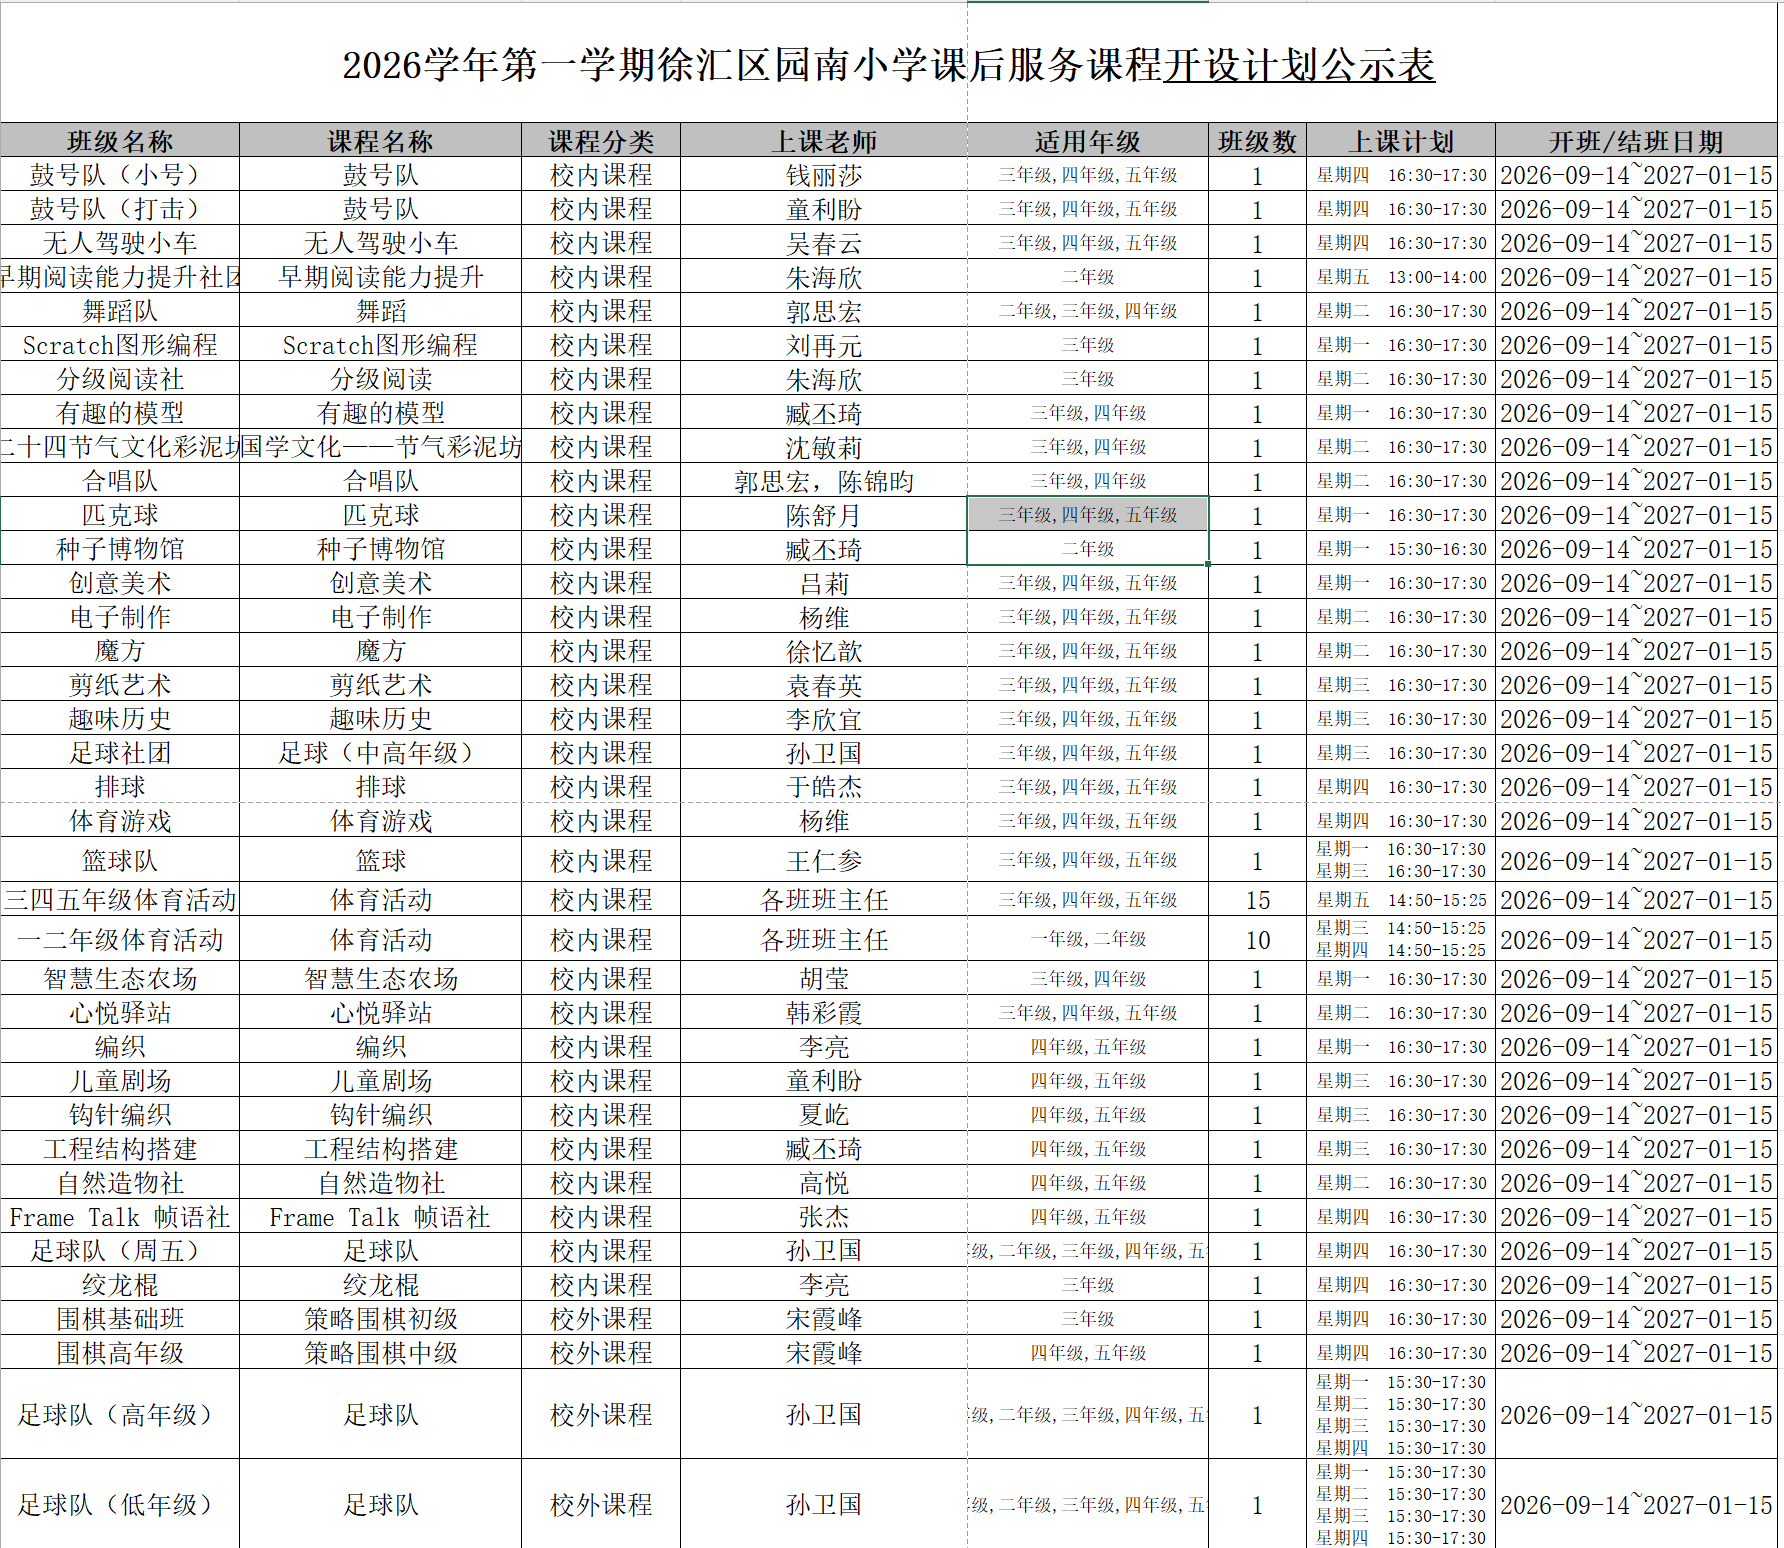Click the cell 鼓号队（小号）
This screenshot has width=1784, height=1548.
[x=120, y=175]
